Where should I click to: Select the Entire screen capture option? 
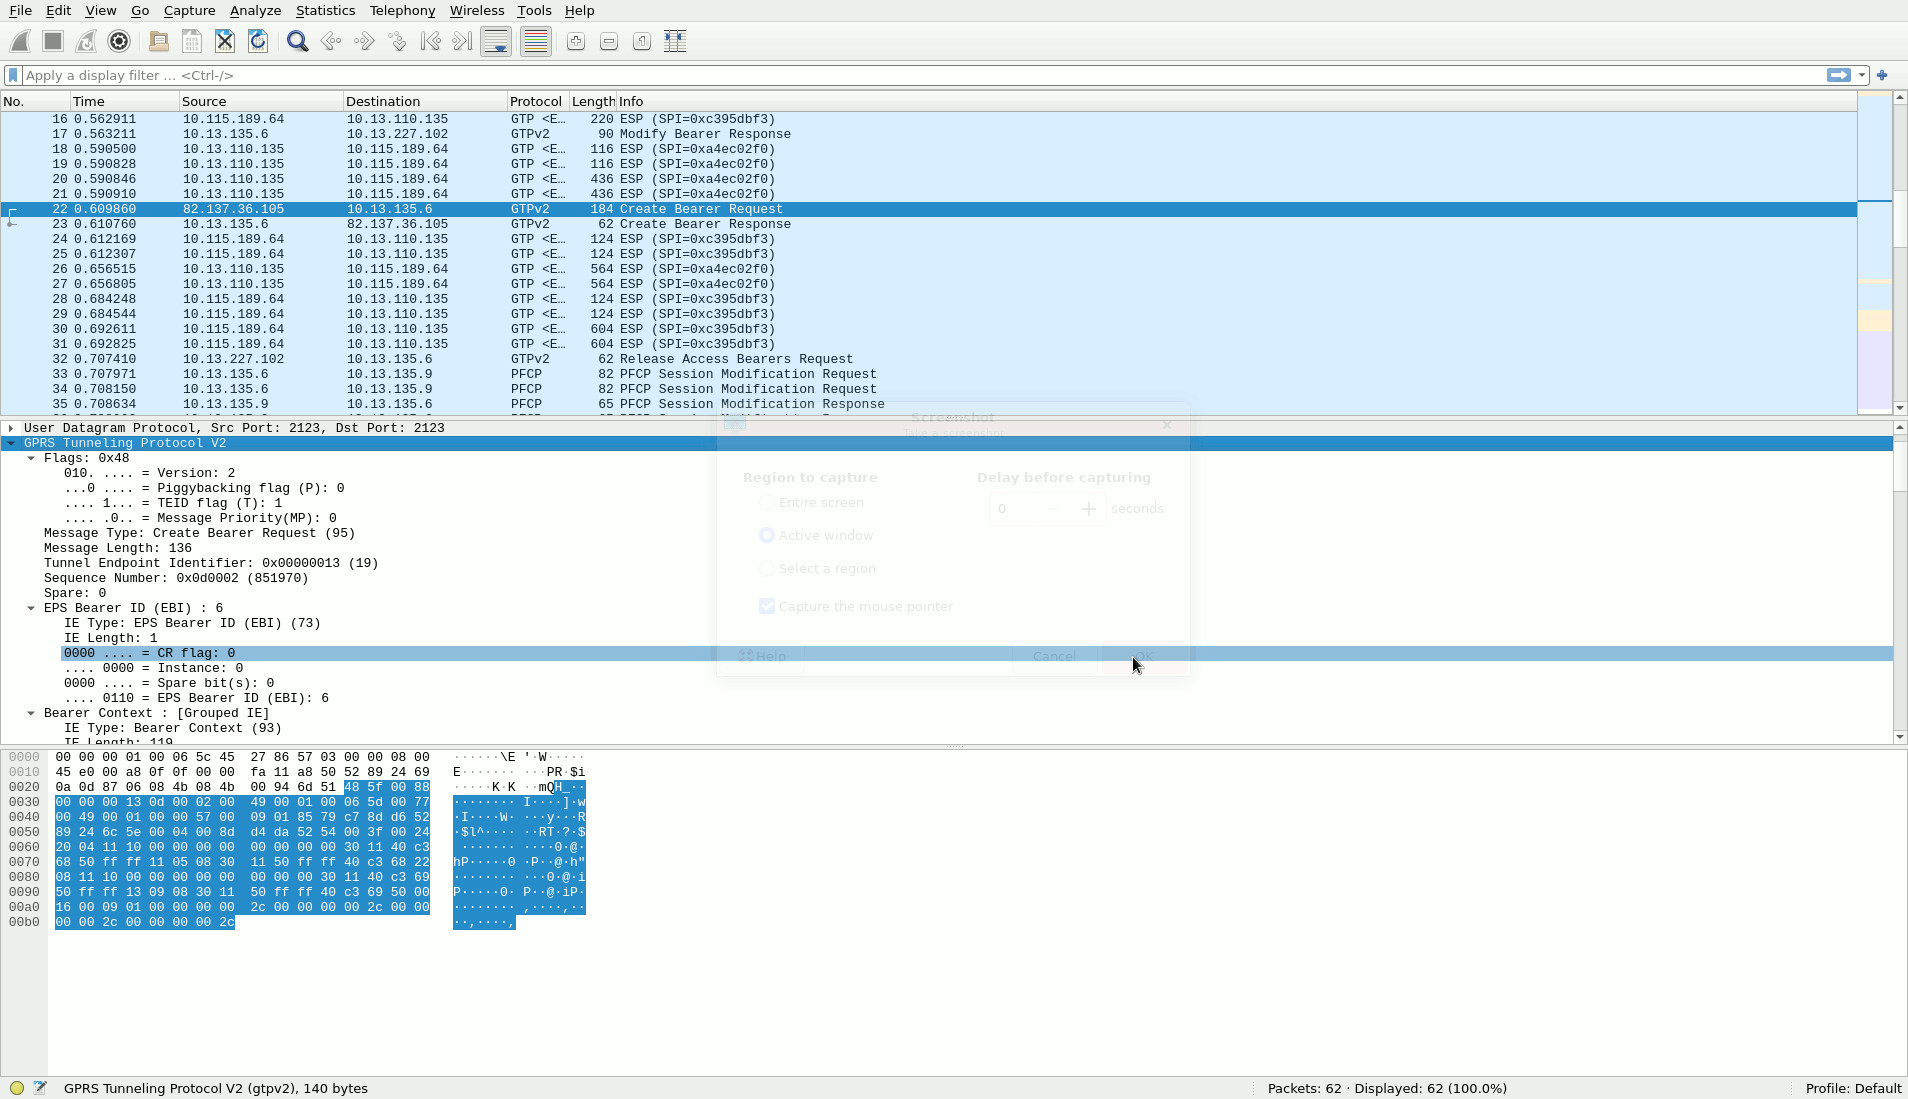[x=766, y=502]
